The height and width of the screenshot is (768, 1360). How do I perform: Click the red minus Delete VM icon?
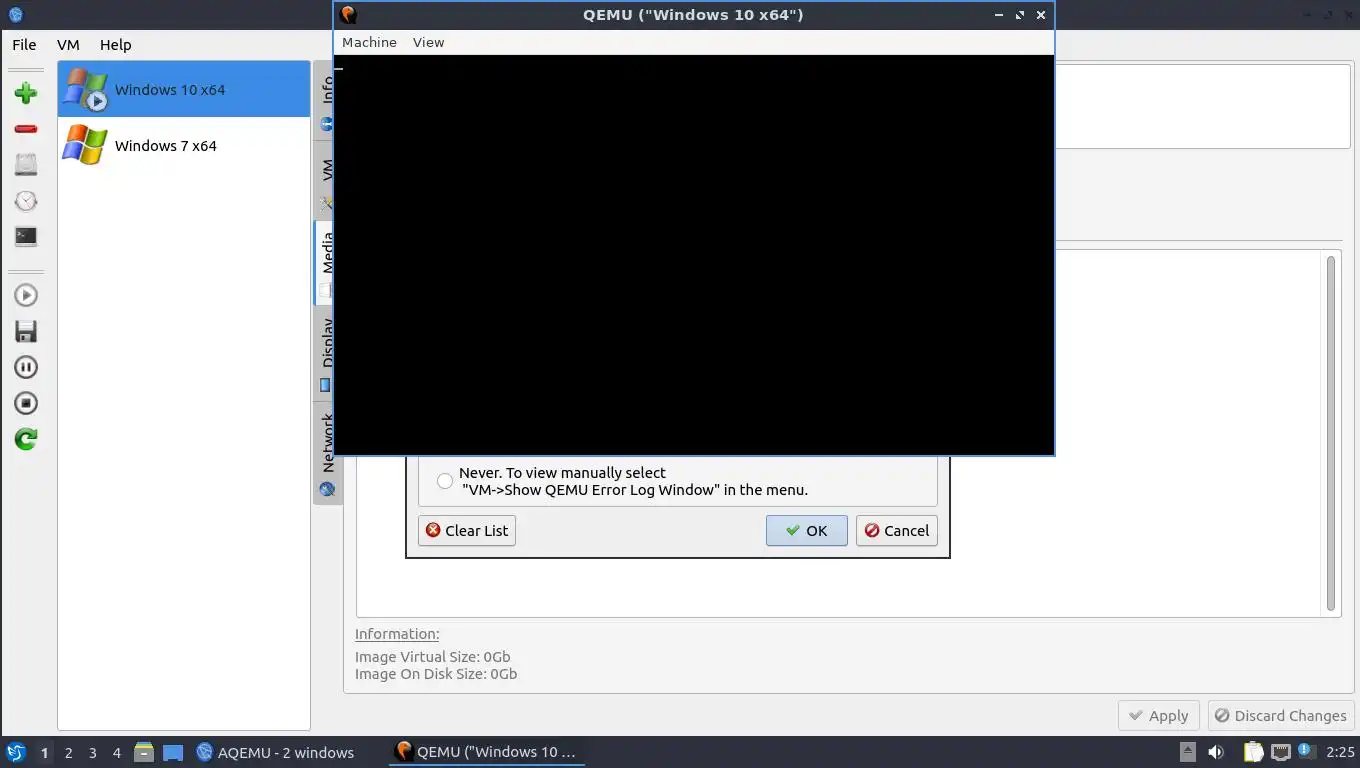click(26, 129)
